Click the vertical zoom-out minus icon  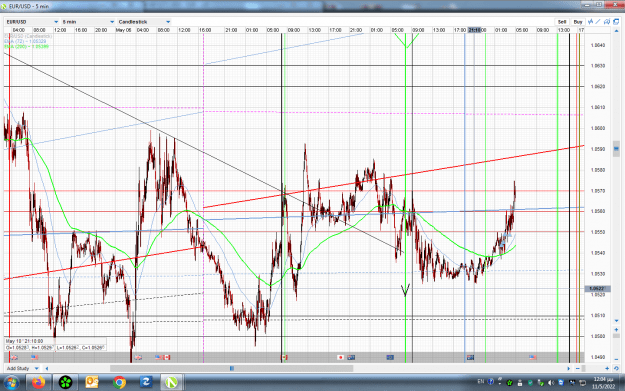[616, 359]
